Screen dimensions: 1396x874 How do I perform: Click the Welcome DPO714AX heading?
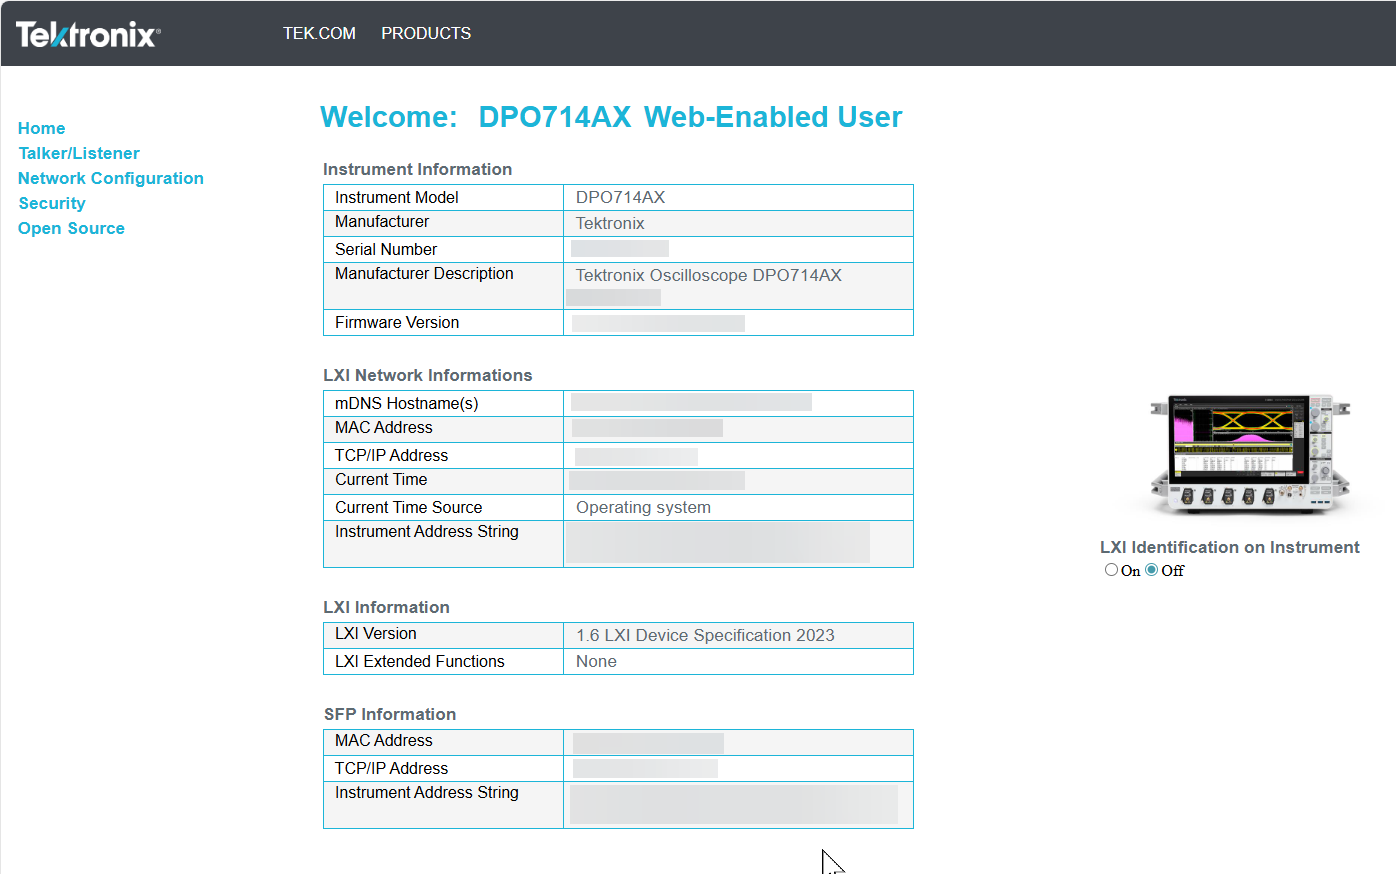click(611, 117)
